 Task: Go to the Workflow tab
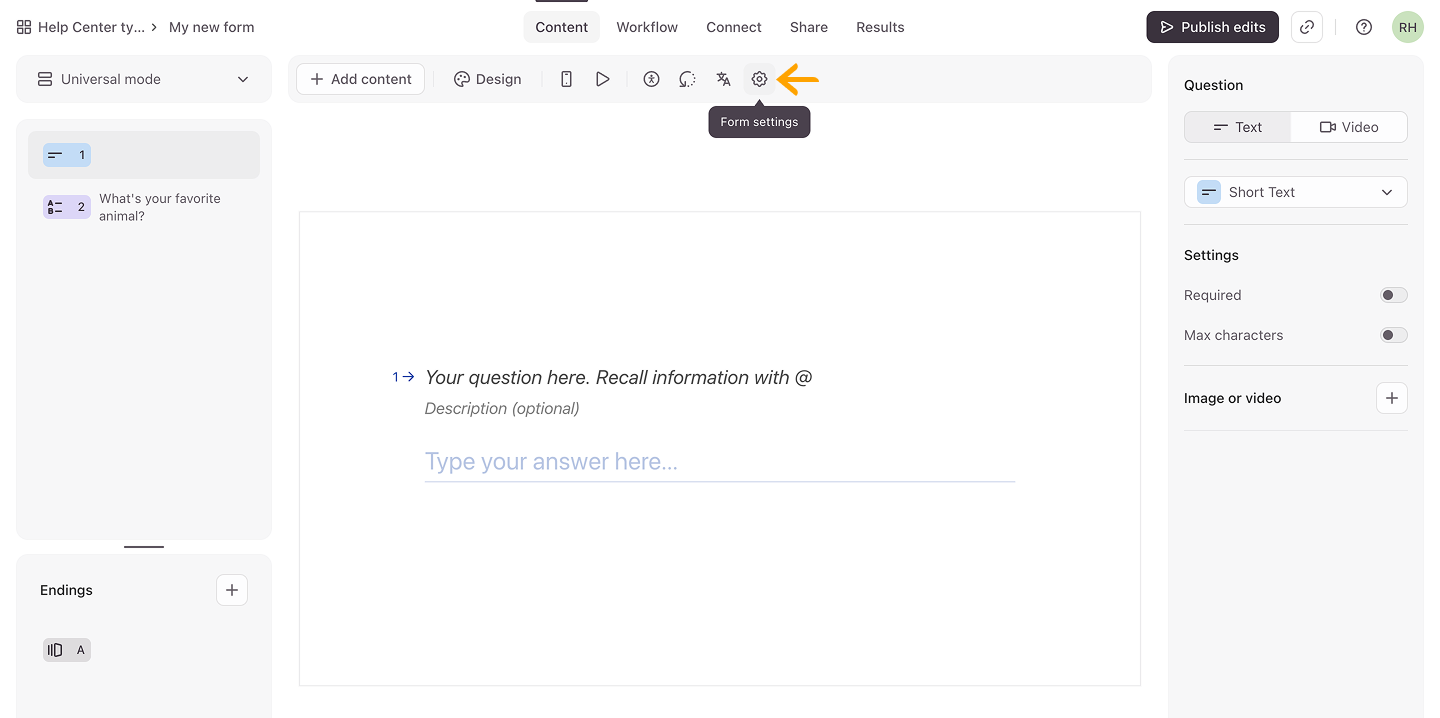pos(646,27)
